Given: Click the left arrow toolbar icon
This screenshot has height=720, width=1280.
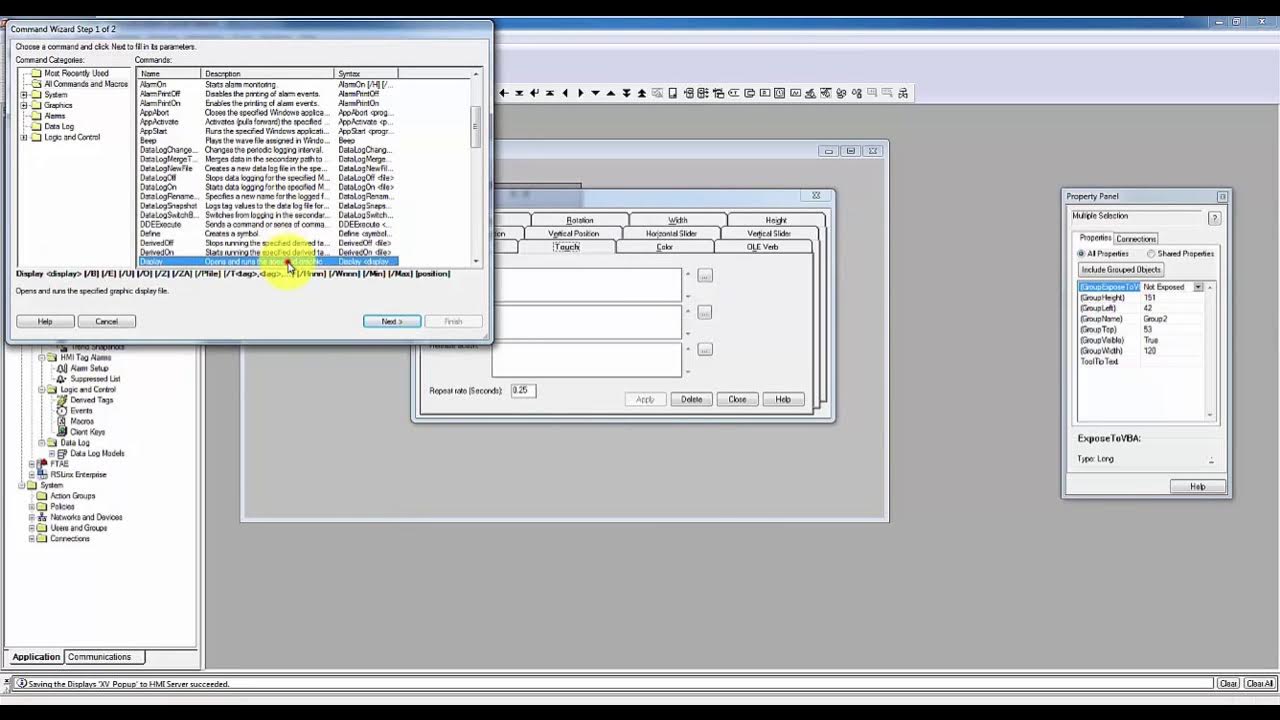Looking at the screenshot, I should click(504, 93).
